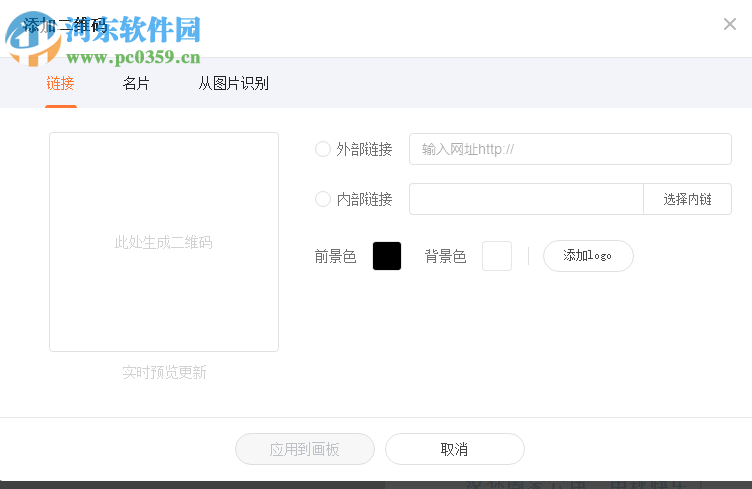Screen dimensions: 752x489
Task: Open the 名片 tab
Action: 136,83
